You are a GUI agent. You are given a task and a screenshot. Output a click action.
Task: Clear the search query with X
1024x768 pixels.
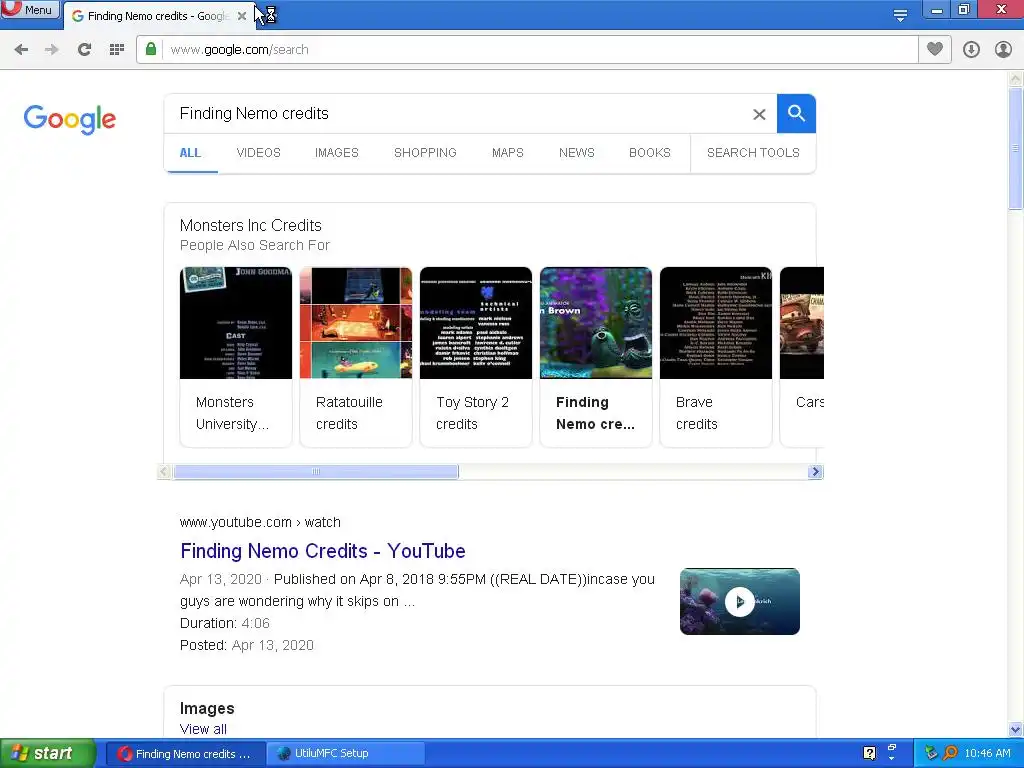[759, 114]
